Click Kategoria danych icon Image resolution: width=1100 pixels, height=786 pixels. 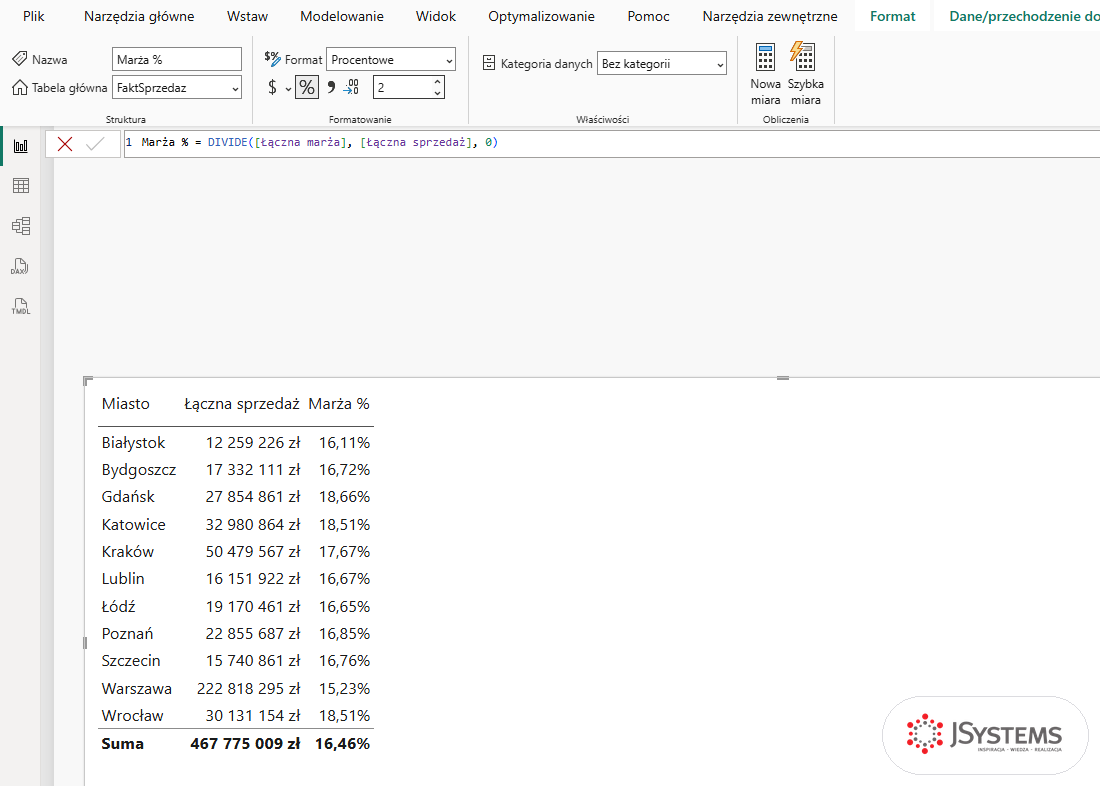(x=489, y=63)
